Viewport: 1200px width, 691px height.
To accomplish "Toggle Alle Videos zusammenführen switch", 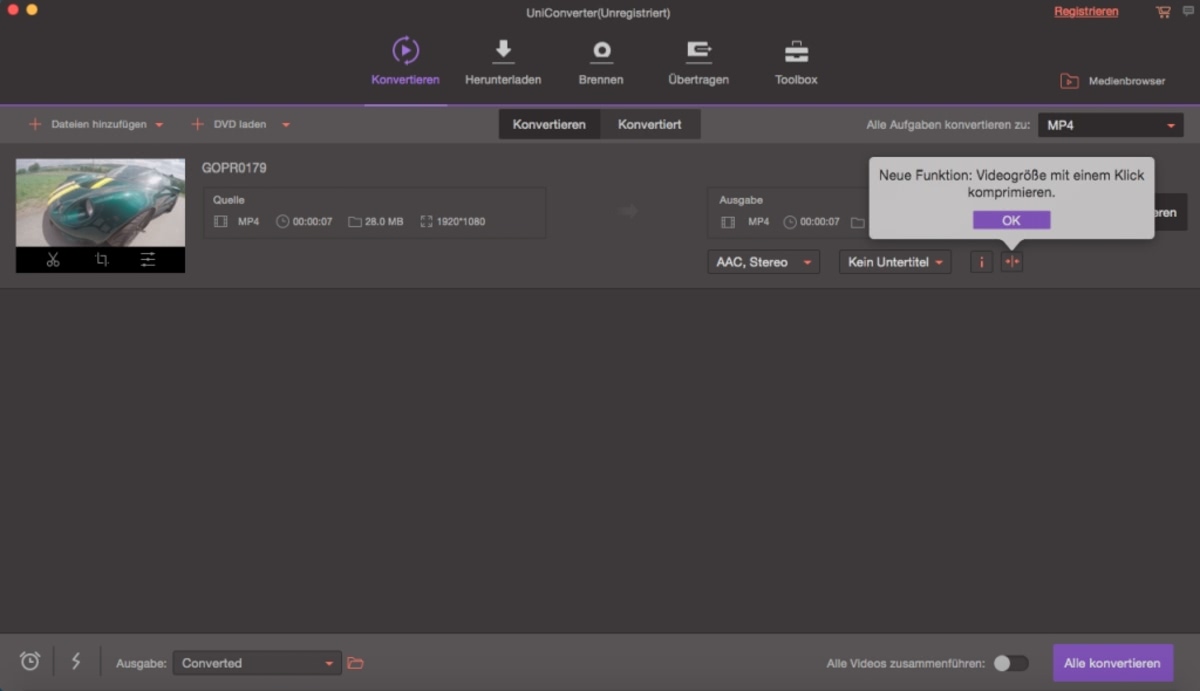I will coord(1010,663).
